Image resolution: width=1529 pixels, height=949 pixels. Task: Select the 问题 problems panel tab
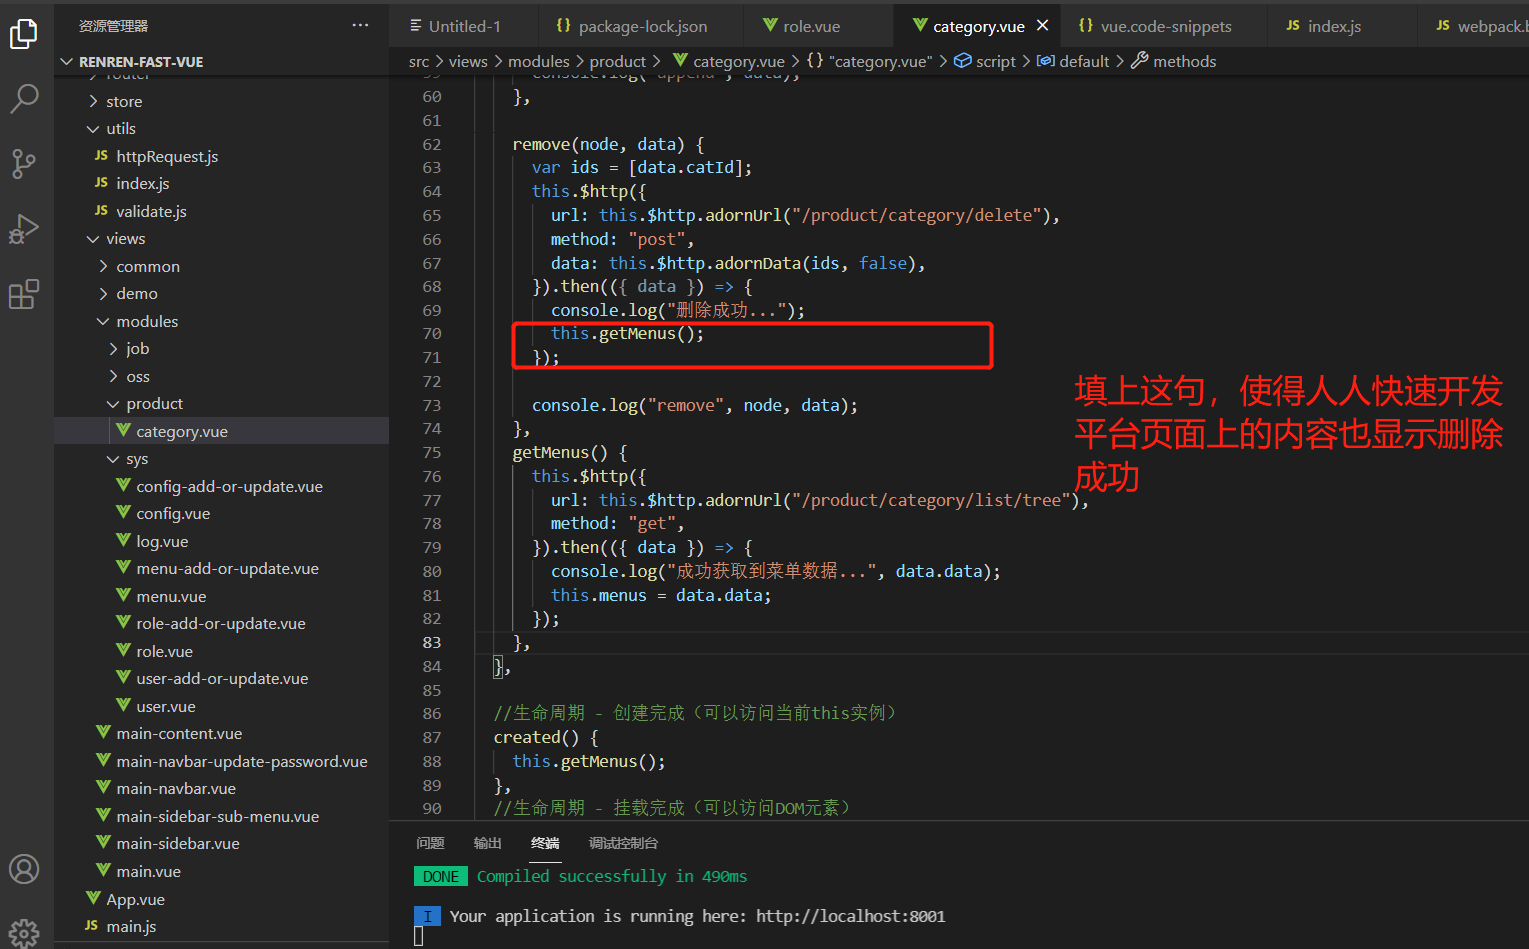coord(430,843)
